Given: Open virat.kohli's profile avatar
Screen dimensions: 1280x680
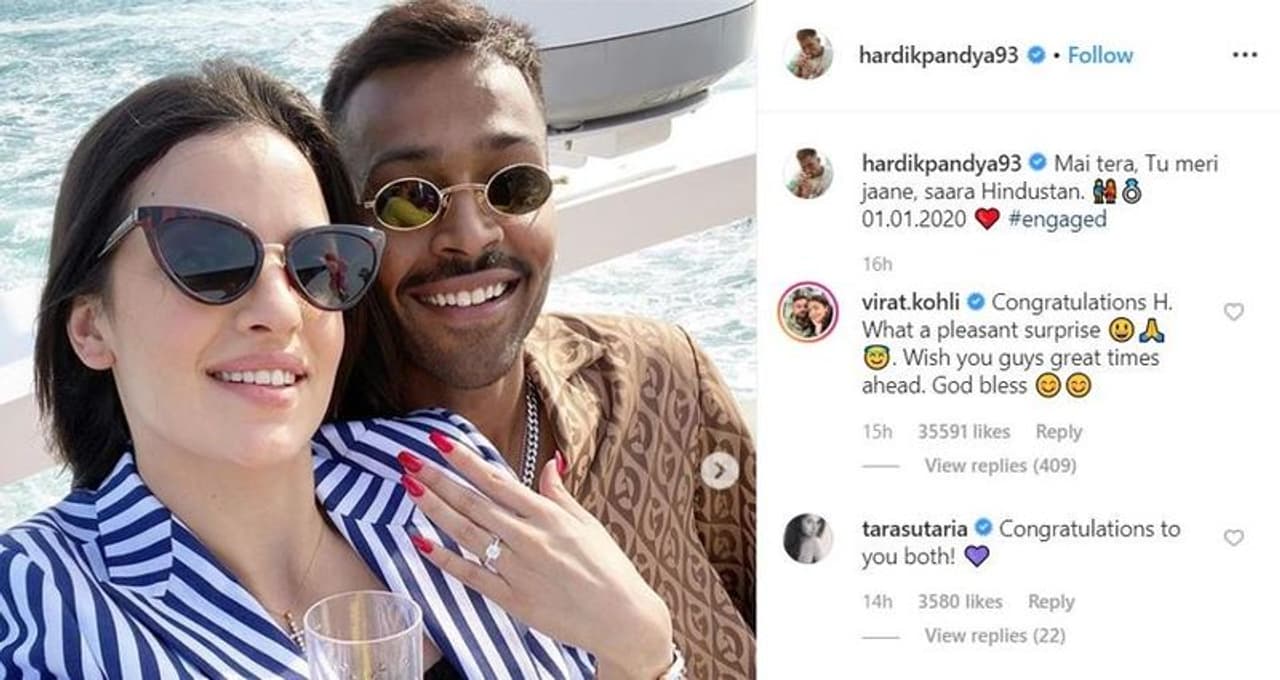Looking at the screenshot, I should [808, 312].
